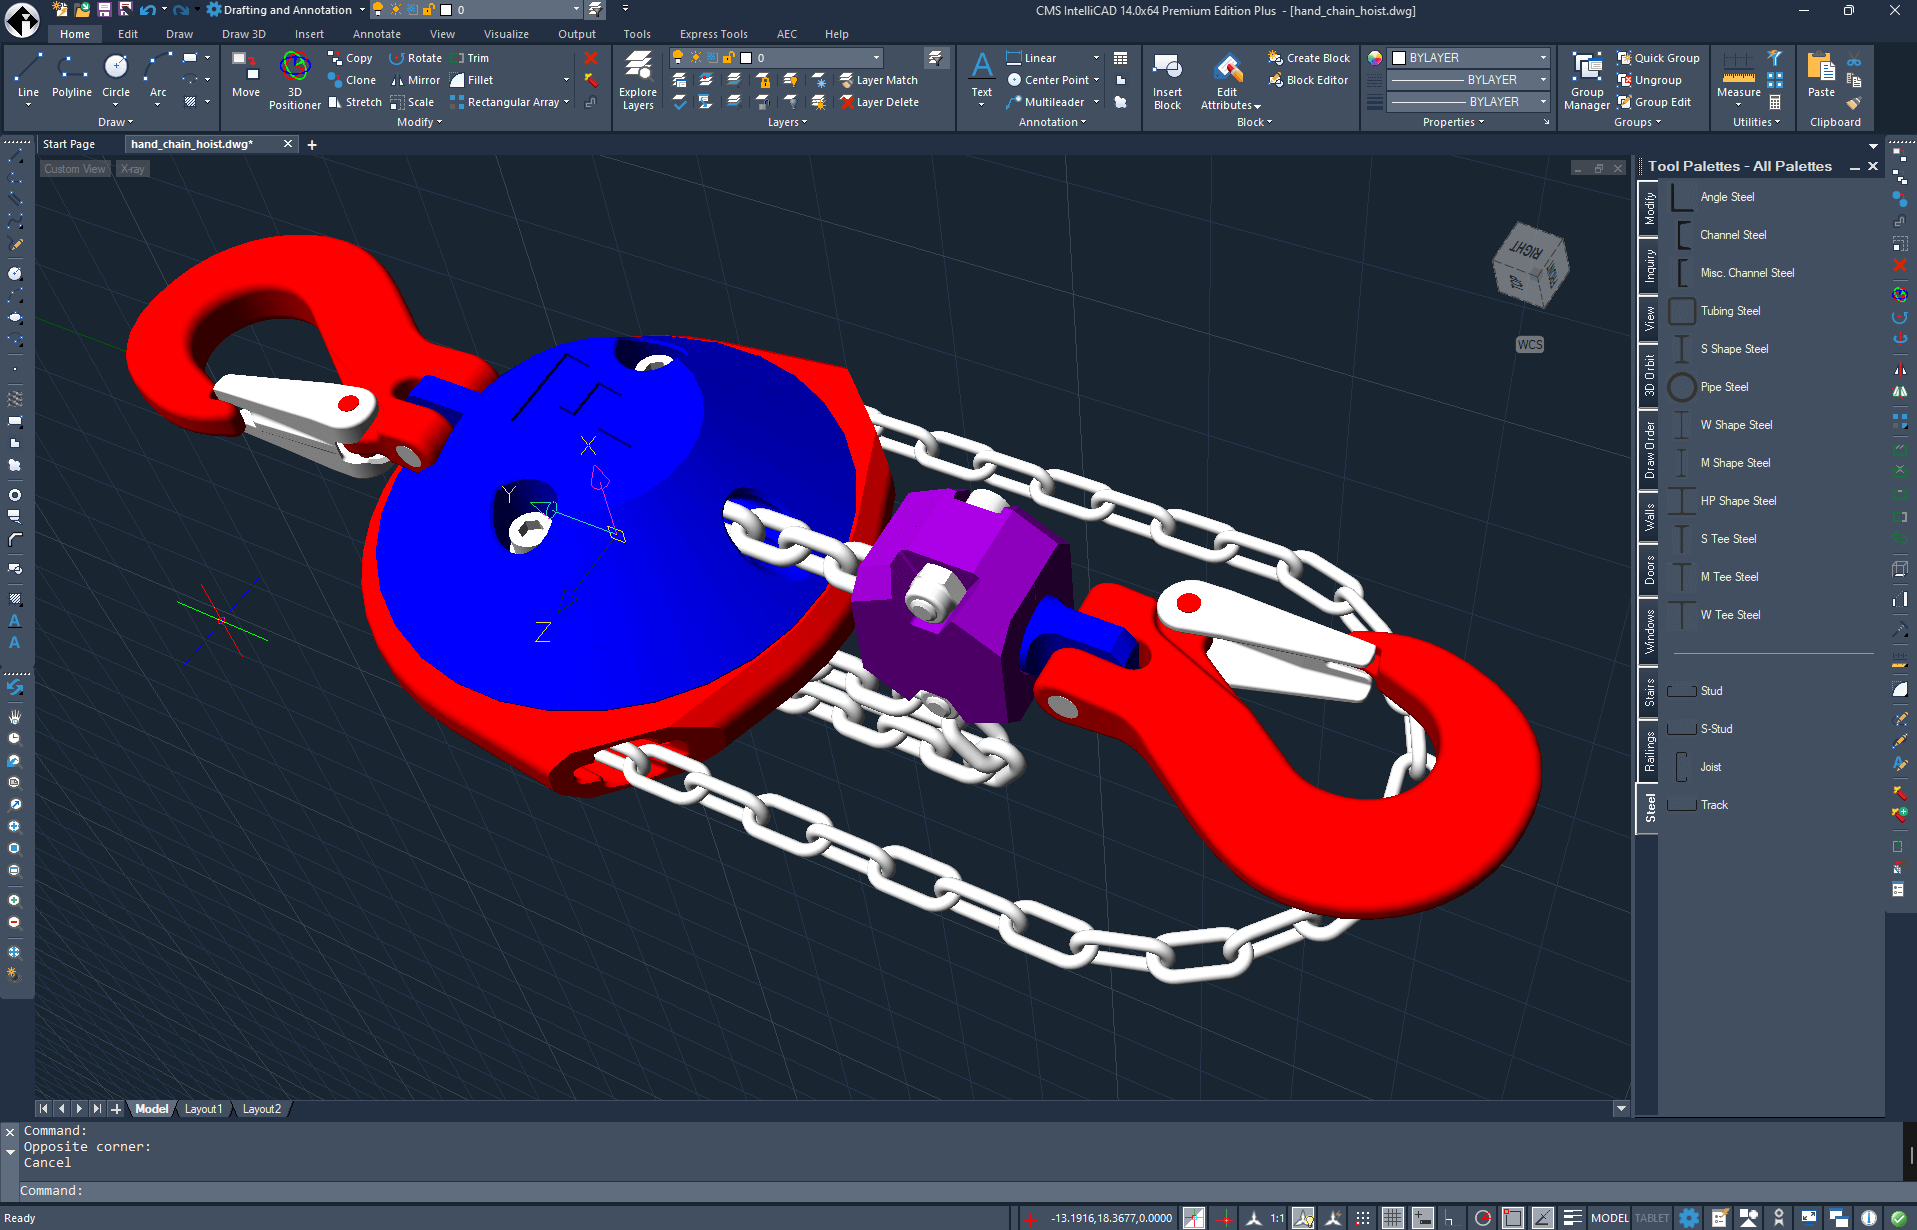Viewport: 1917px width, 1230px height.
Task: Expand the Drafting and Annotation workspace dropdown
Action: tap(362, 10)
